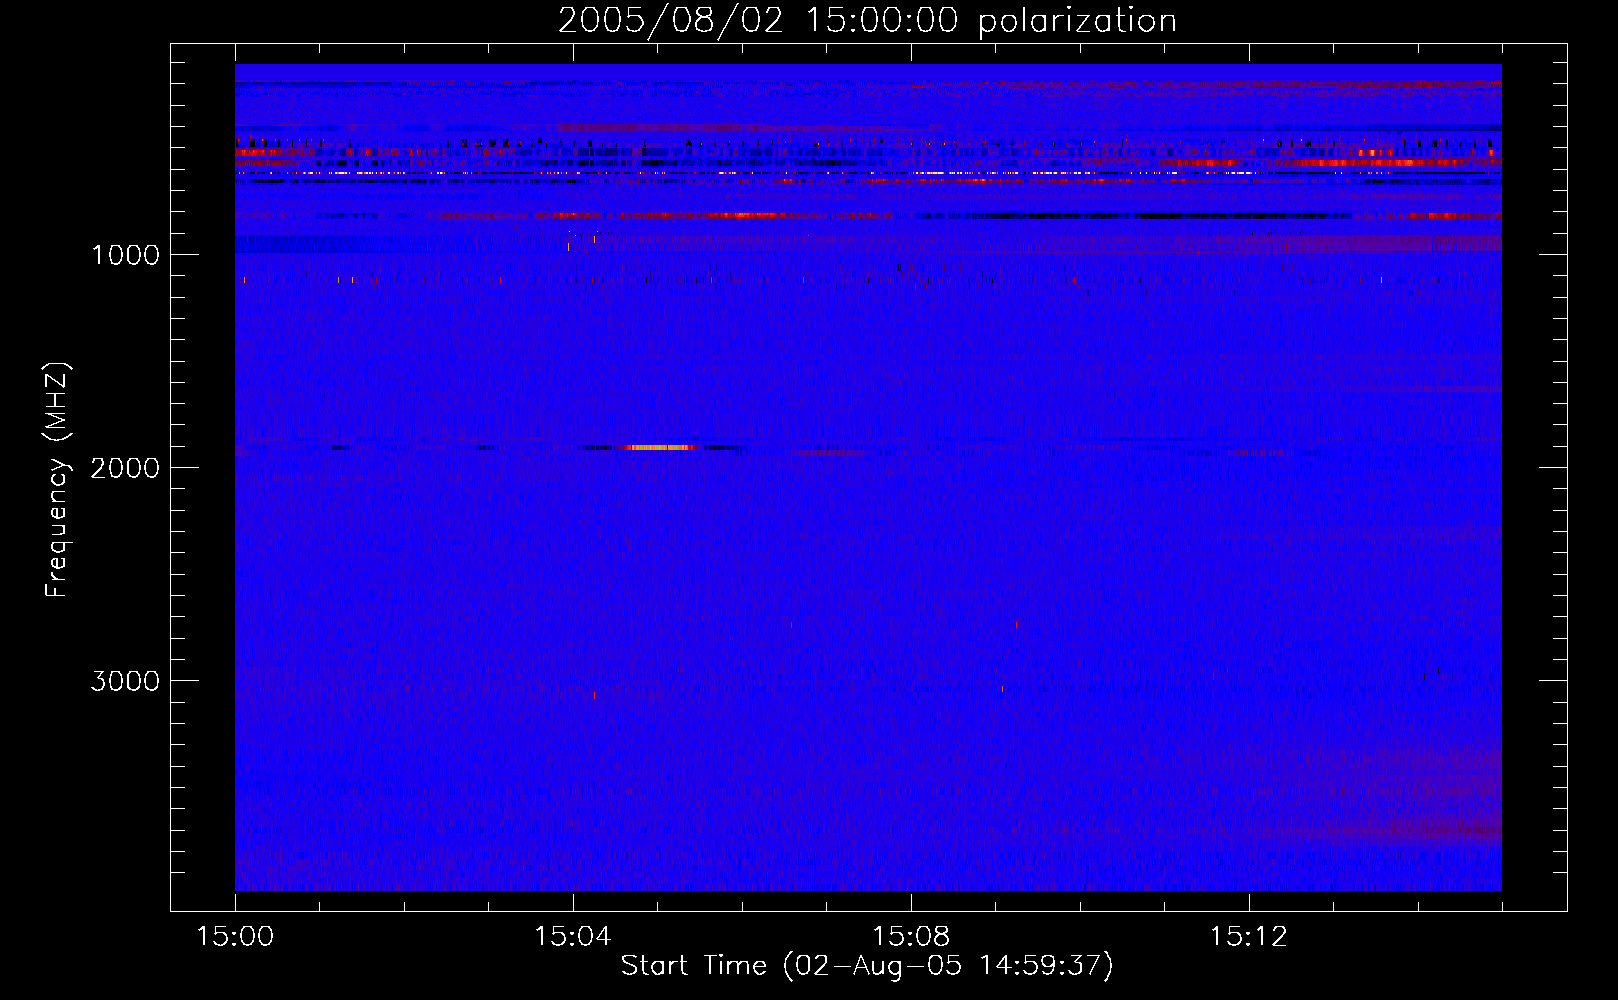Click the 15:12 time axis label

(x=1249, y=936)
